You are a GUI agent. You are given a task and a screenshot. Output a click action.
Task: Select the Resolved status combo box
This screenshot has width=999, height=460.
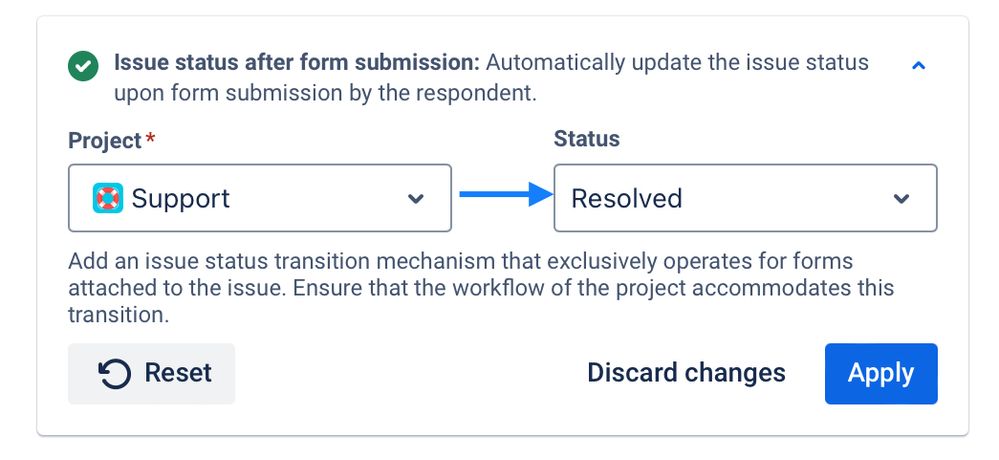click(x=745, y=198)
